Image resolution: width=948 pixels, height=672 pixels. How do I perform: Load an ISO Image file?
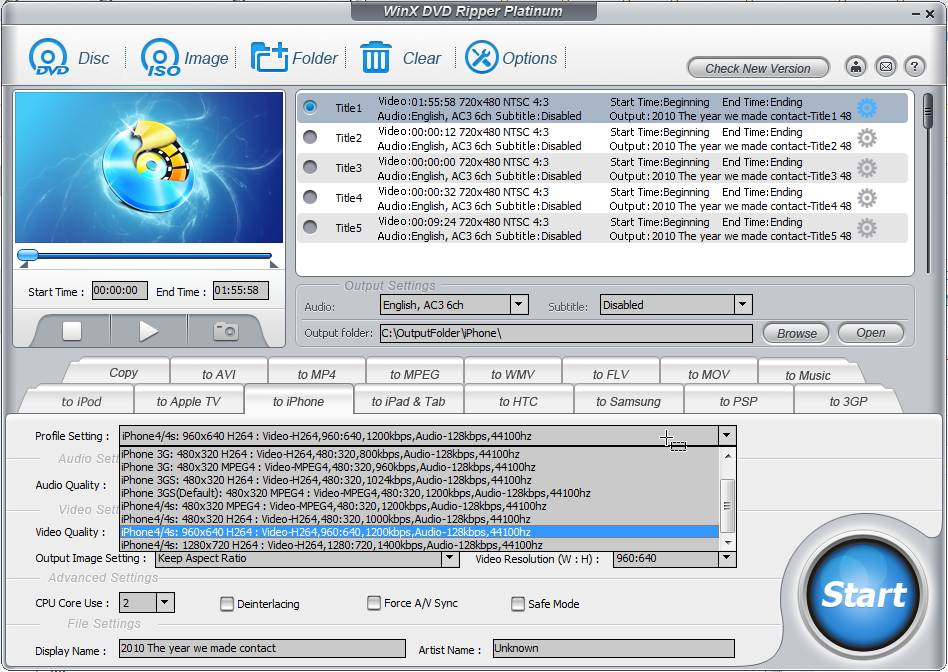[184, 58]
